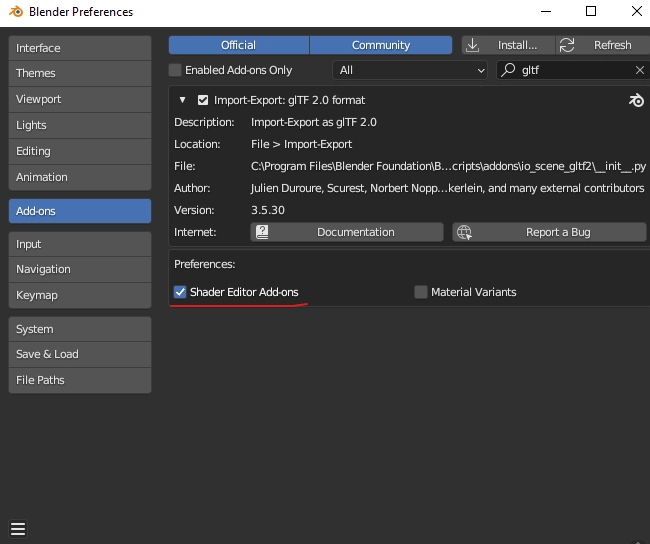Select the File Paths section

pyautogui.click(x=80, y=380)
